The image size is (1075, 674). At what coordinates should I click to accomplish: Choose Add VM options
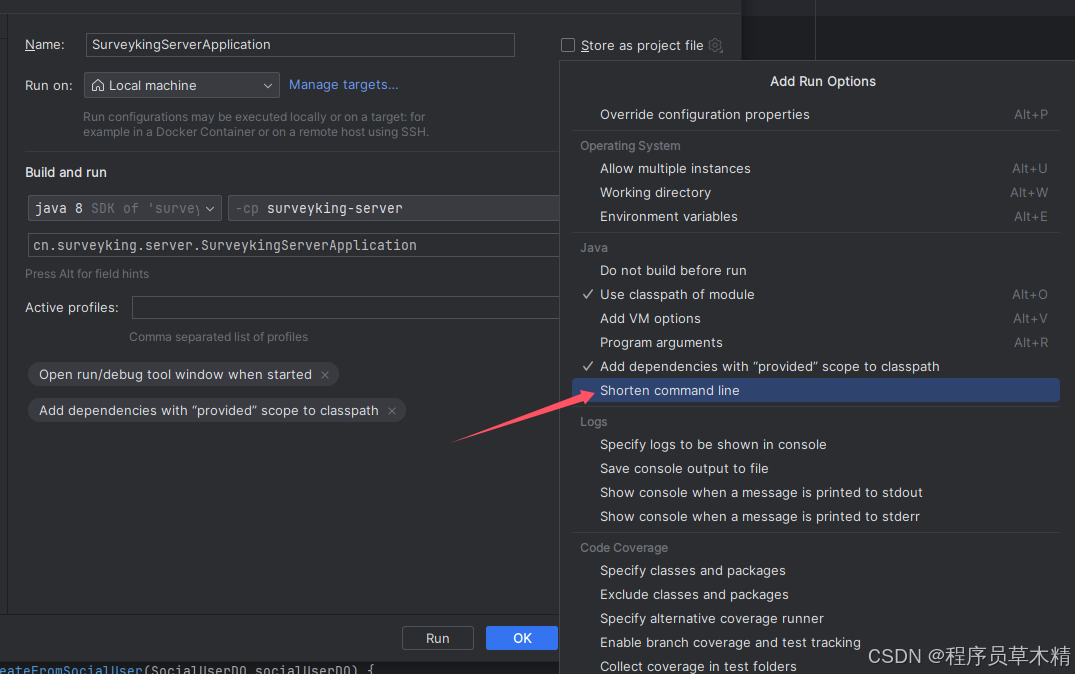tap(650, 318)
